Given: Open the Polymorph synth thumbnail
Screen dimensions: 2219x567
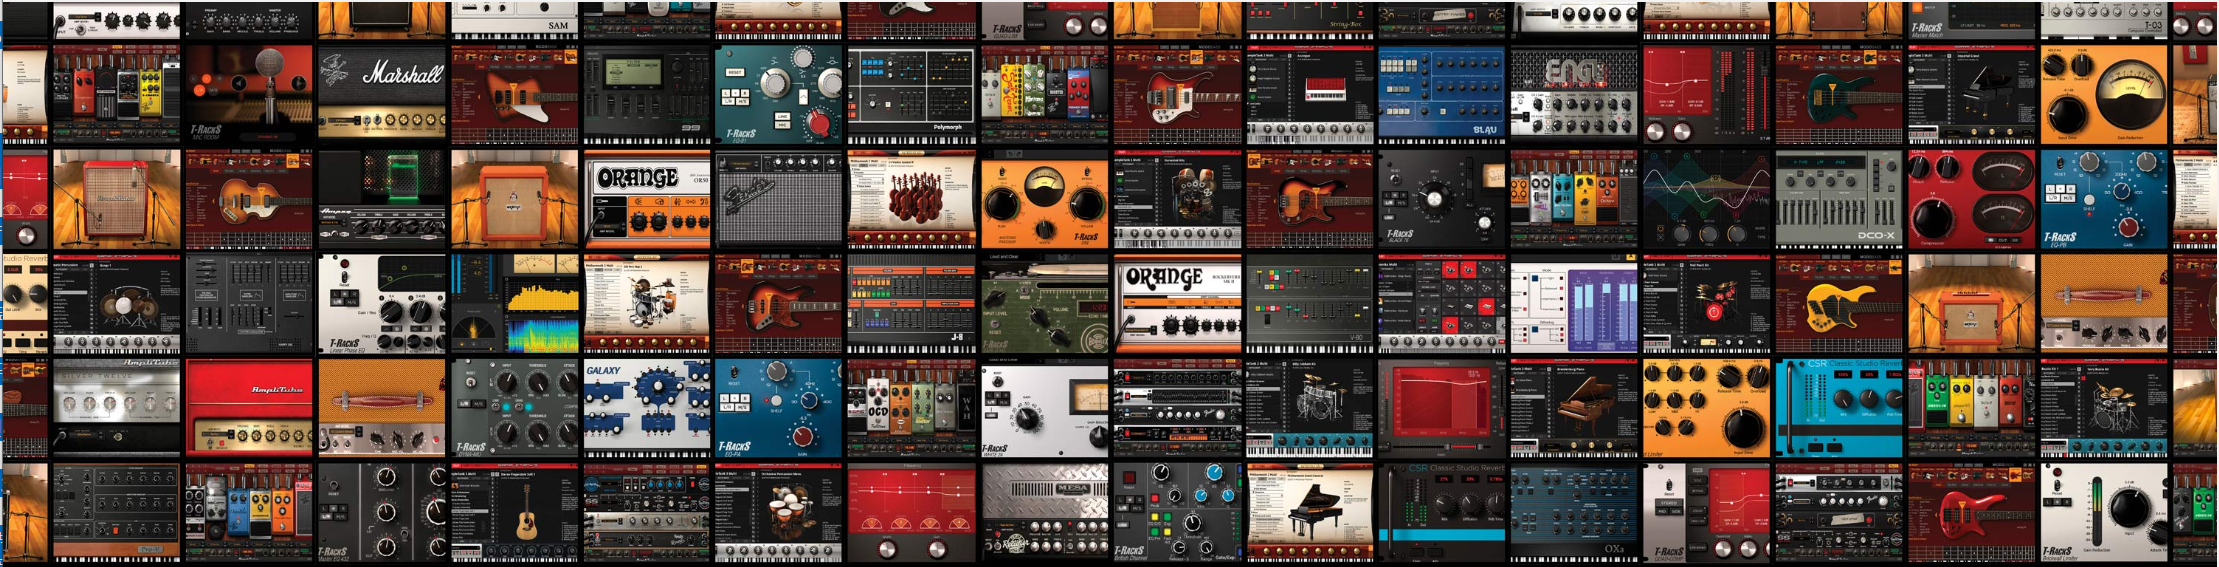Looking at the screenshot, I should click(x=911, y=94).
